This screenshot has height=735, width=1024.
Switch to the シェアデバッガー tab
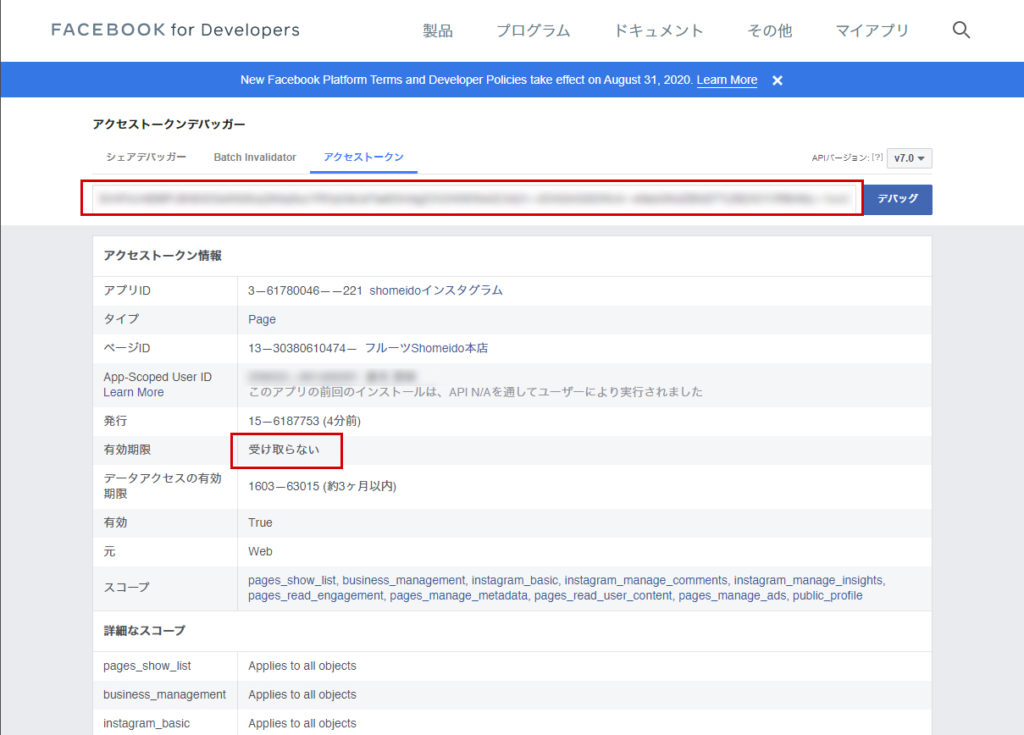pyautogui.click(x=146, y=157)
